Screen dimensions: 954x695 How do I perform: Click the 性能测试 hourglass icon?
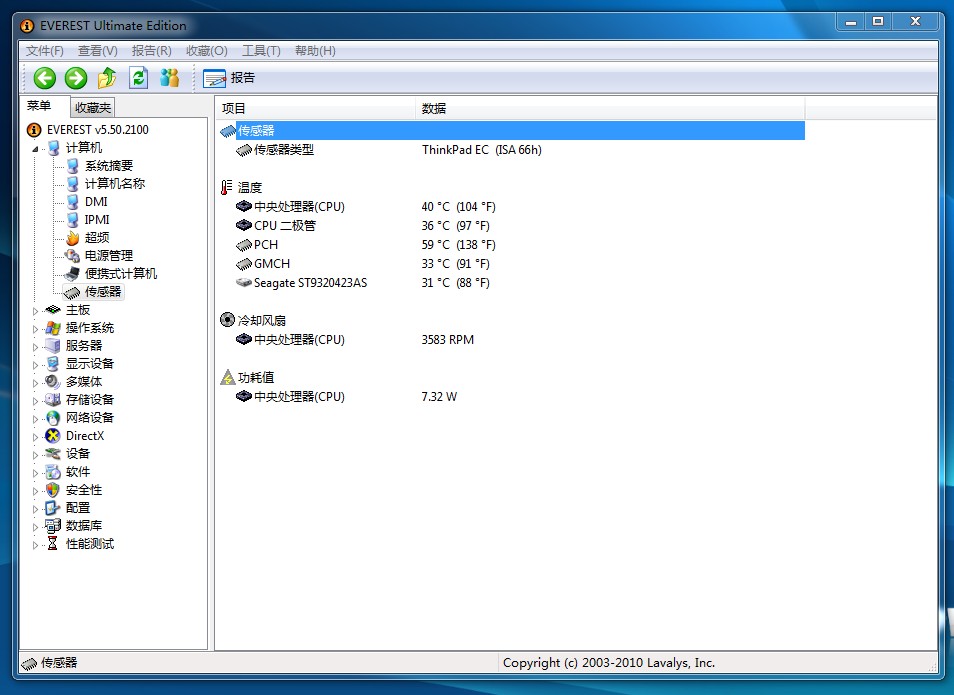[x=53, y=543]
